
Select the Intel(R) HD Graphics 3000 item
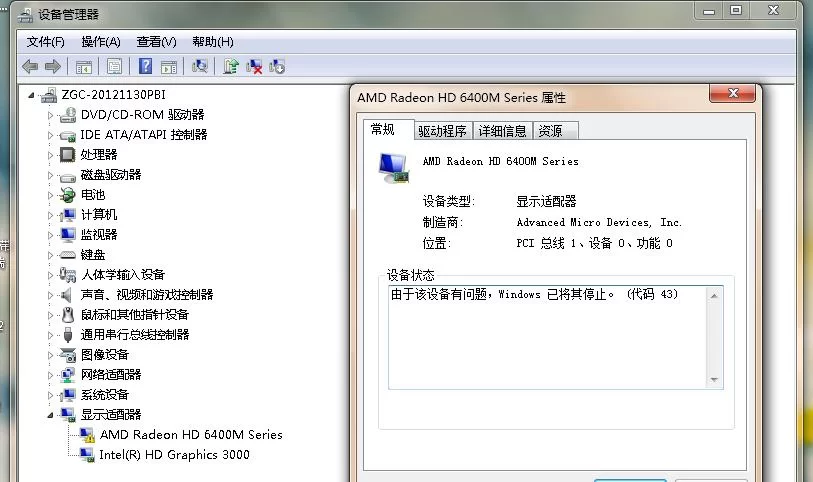tap(174, 455)
